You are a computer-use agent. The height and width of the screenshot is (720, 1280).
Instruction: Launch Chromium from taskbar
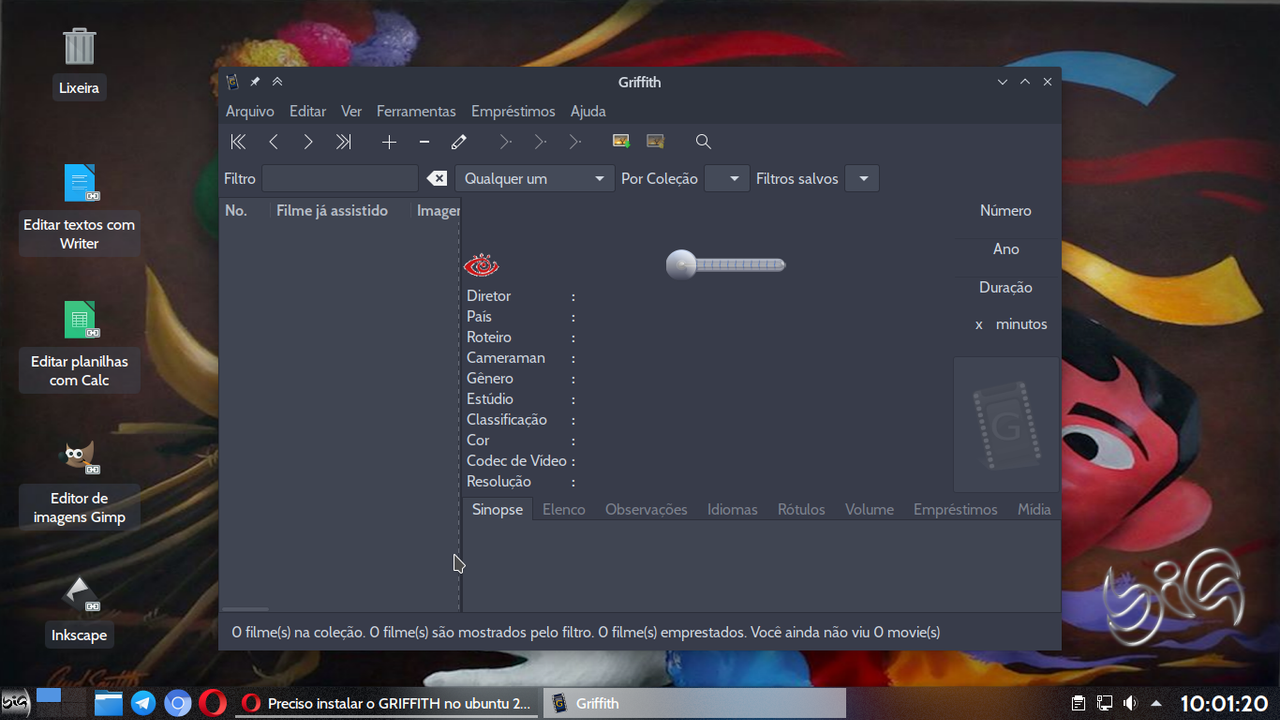pyautogui.click(x=178, y=703)
